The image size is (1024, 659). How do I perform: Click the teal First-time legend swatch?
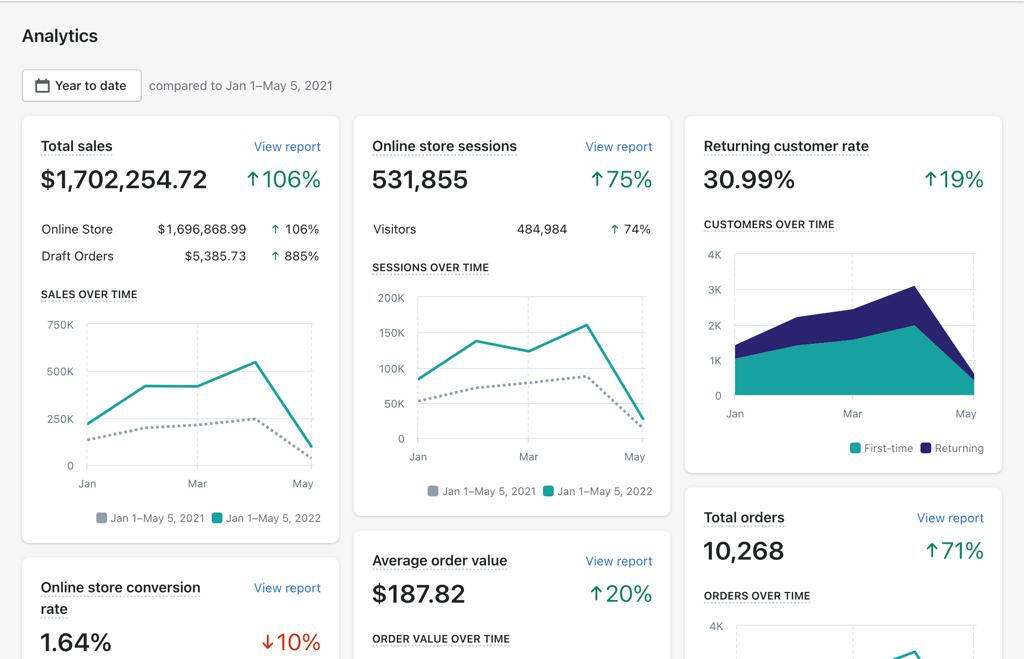[x=855, y=448]
